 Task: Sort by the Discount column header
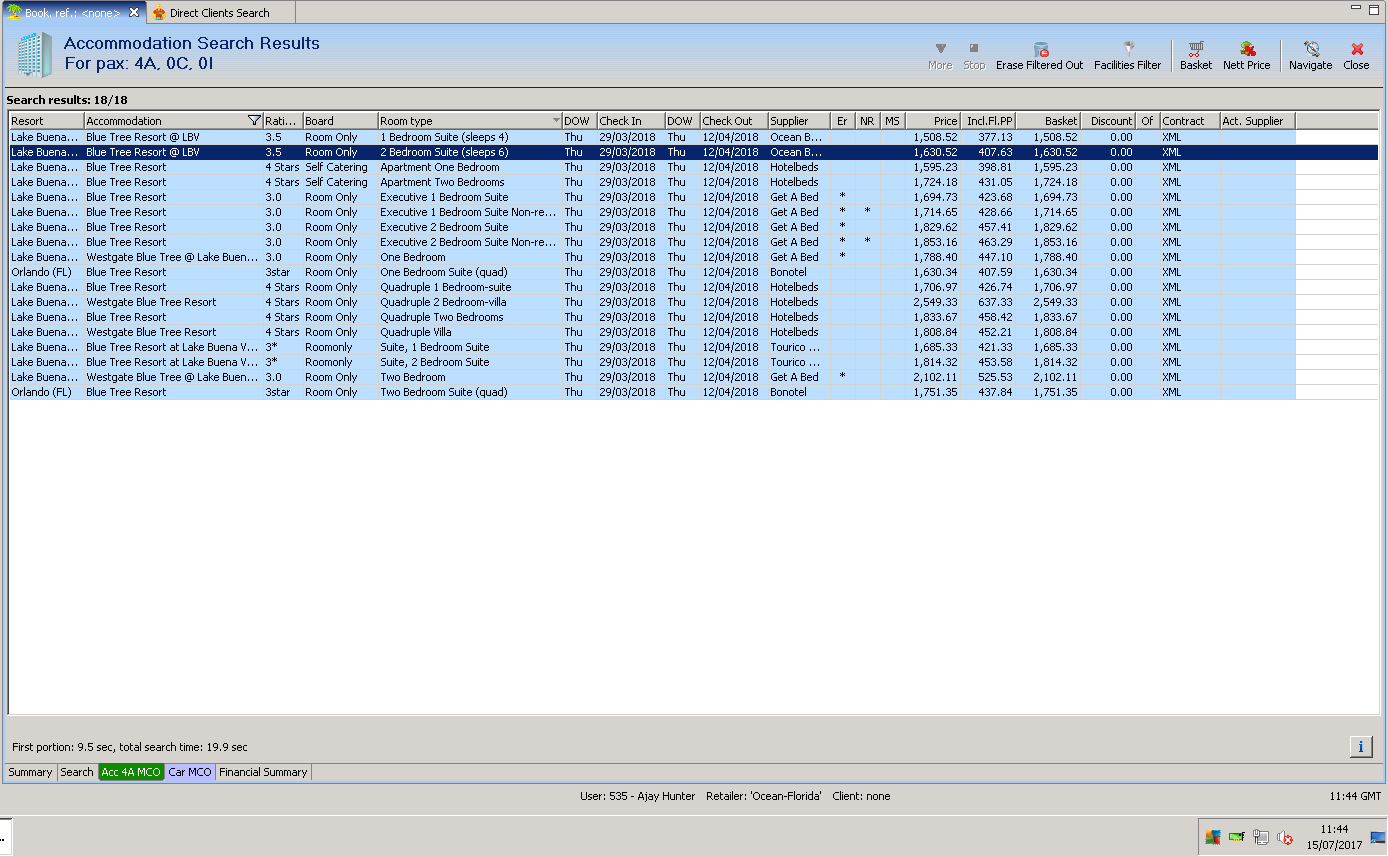click(1108, 121)
